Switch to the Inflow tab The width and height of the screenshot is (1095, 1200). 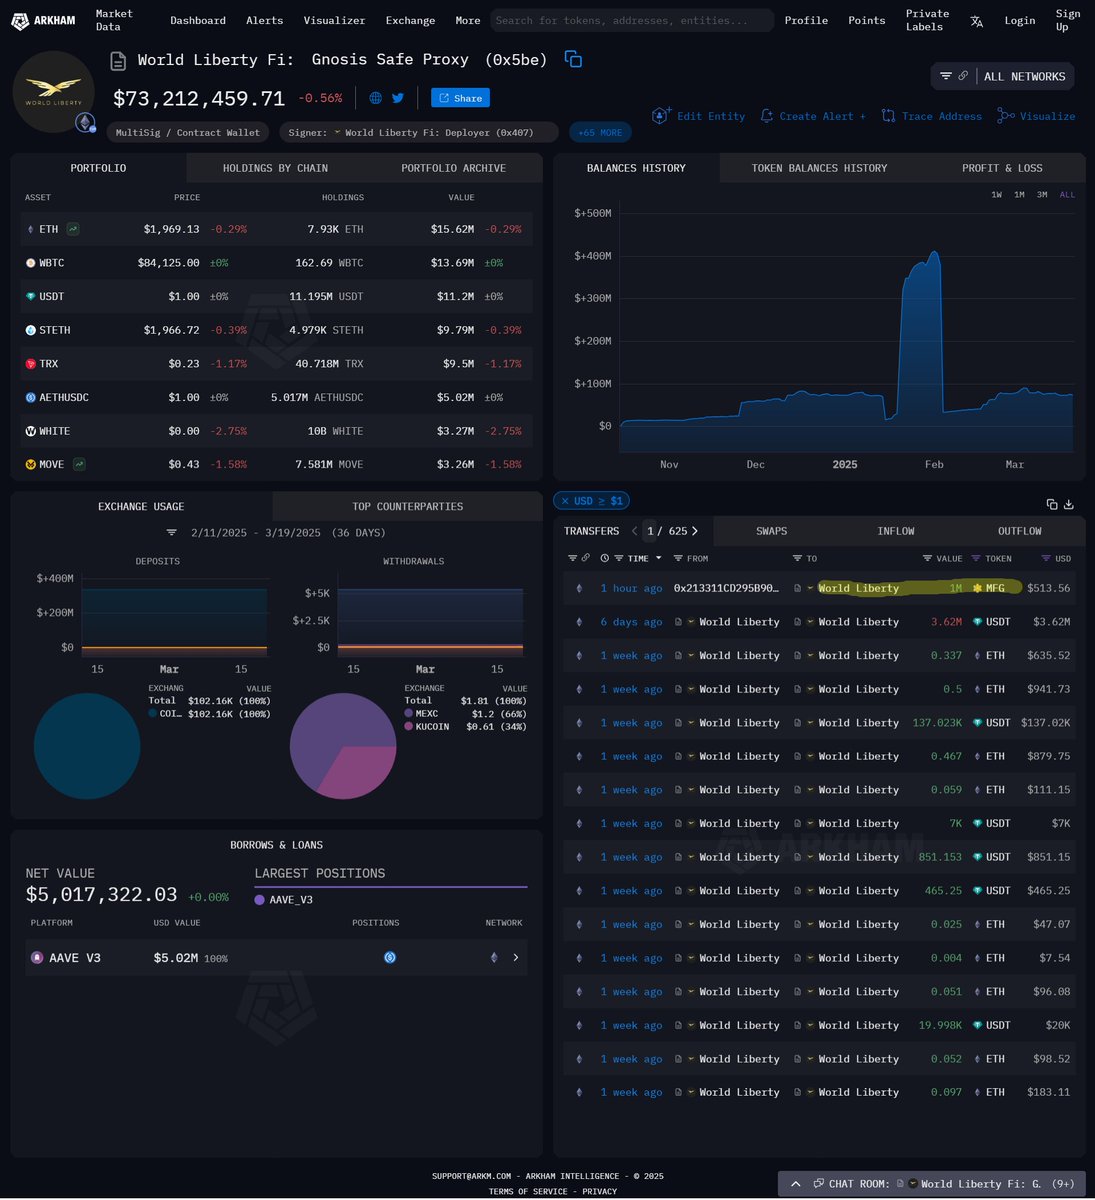pyautogui.click(x=896, y=531)
